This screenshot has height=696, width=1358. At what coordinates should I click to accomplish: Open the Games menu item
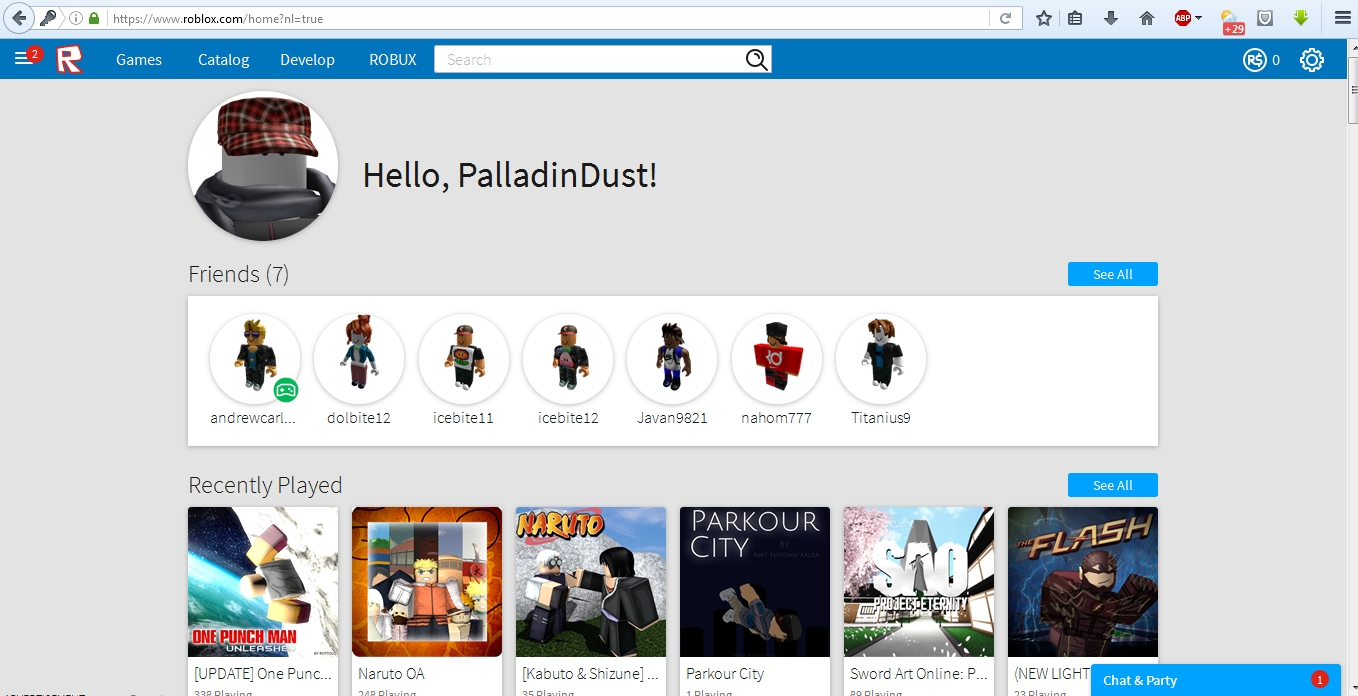(x=139, y=60)
